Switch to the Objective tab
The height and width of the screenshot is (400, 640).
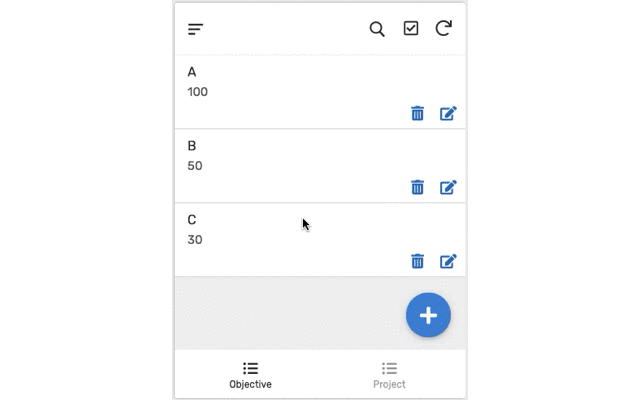coord(250,375)
